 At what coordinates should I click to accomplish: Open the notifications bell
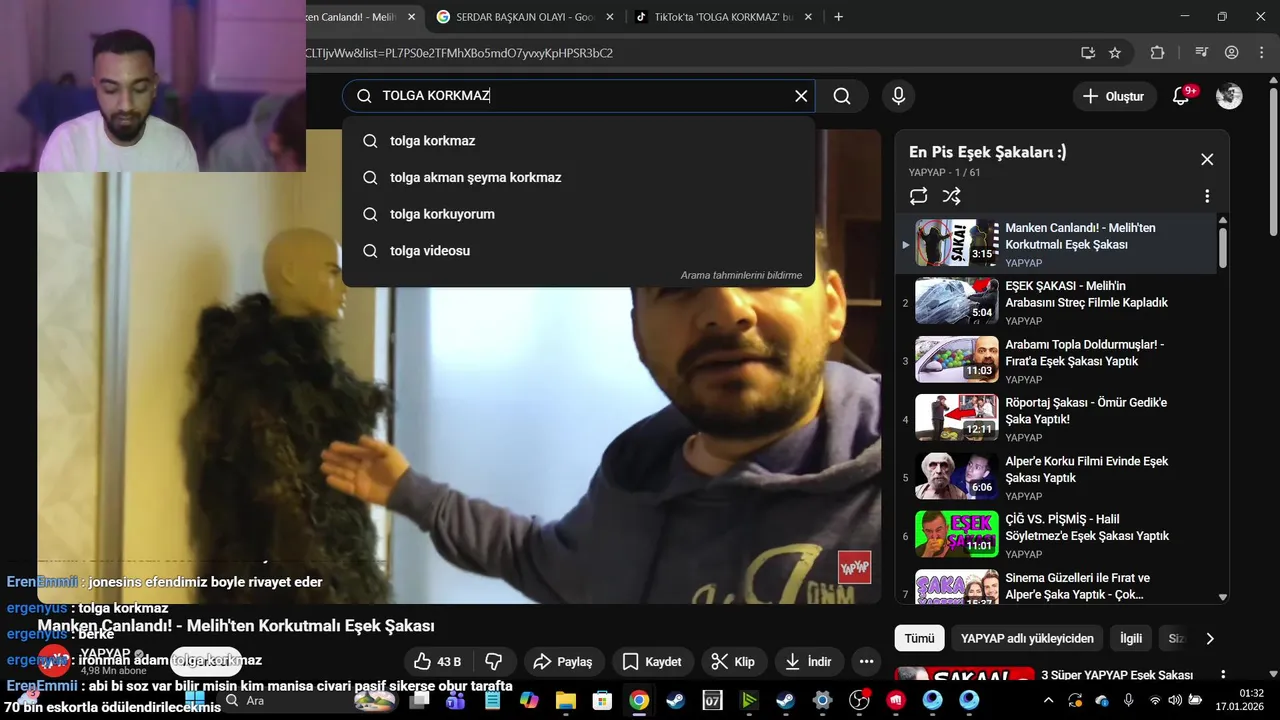1181,96
